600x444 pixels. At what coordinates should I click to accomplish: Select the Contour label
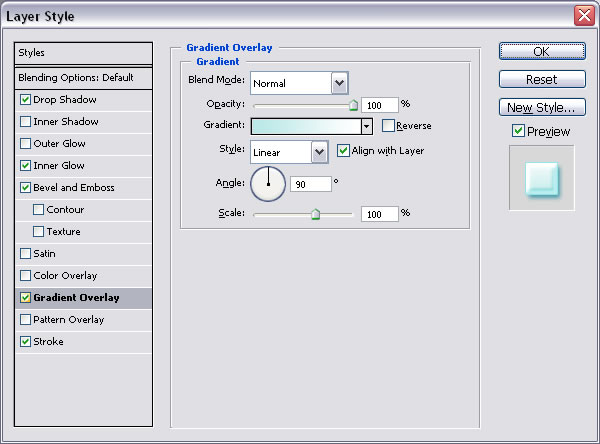65,210
